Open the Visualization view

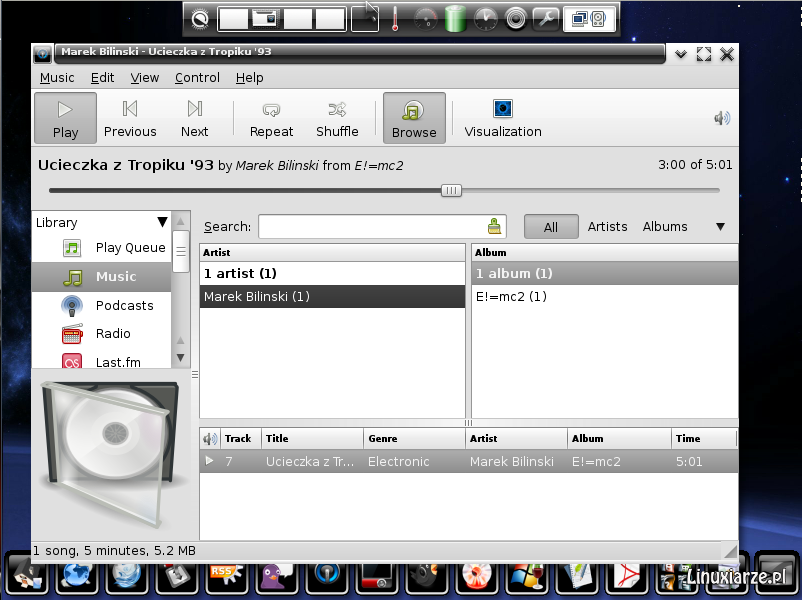pos(502,117)
